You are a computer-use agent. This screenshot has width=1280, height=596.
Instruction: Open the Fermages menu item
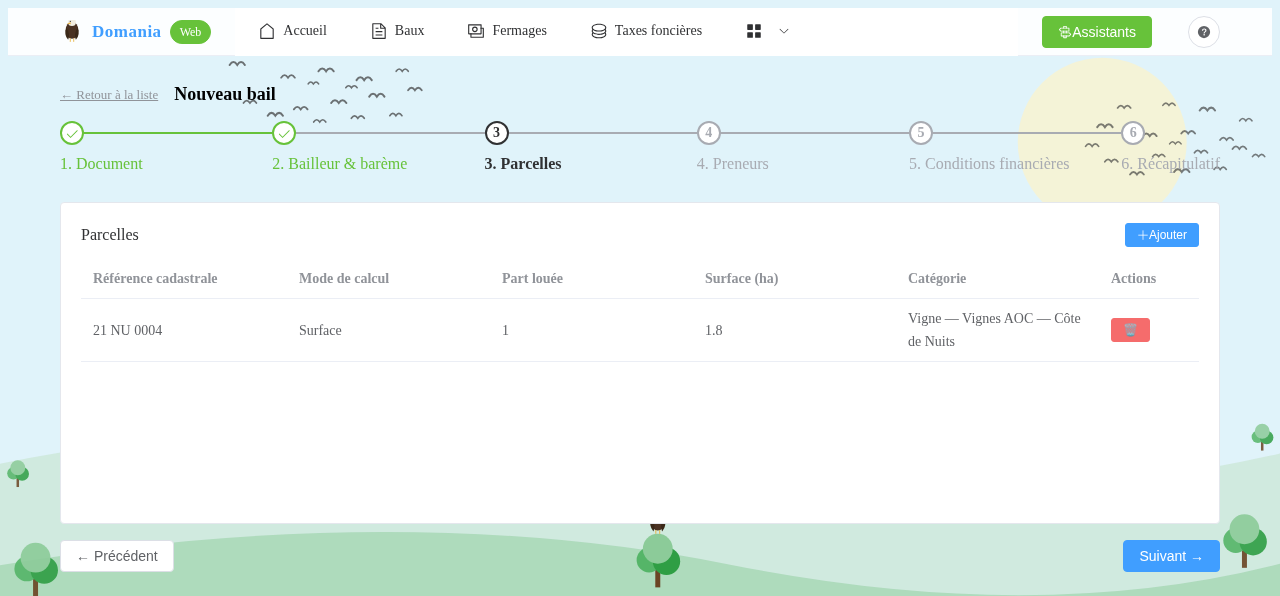507,31
